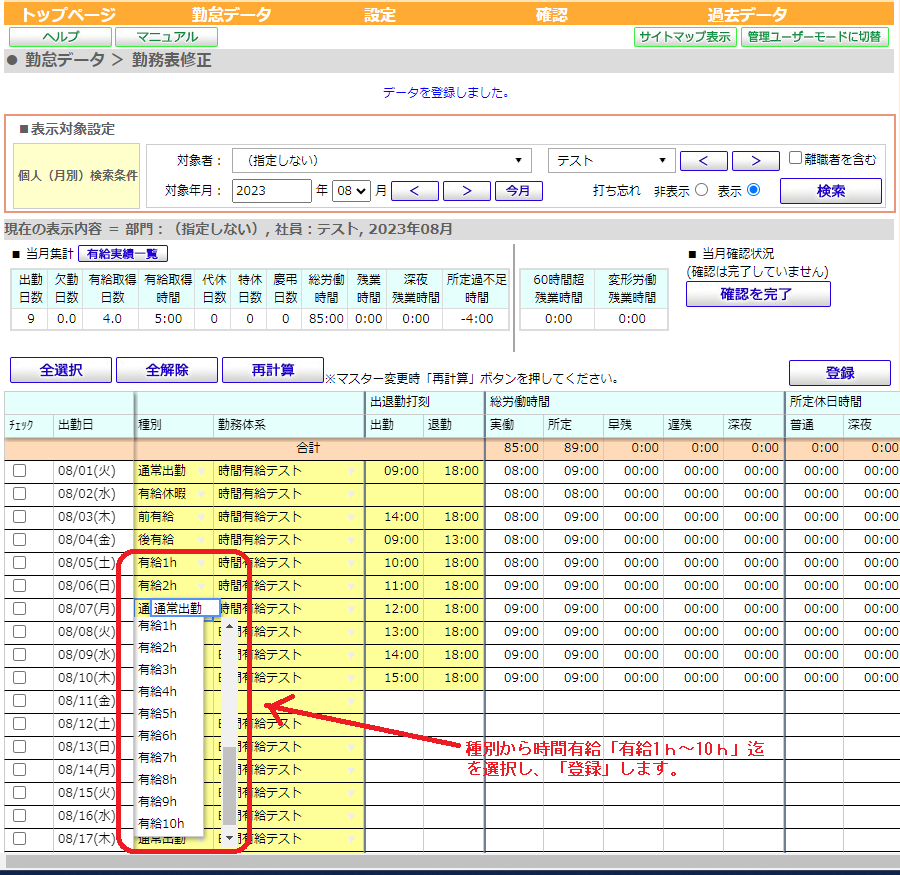This screenshot has height=875, width=900.
Task: Click the 種別 list scrollbar up arrow
Action: (x=230, y=626)
